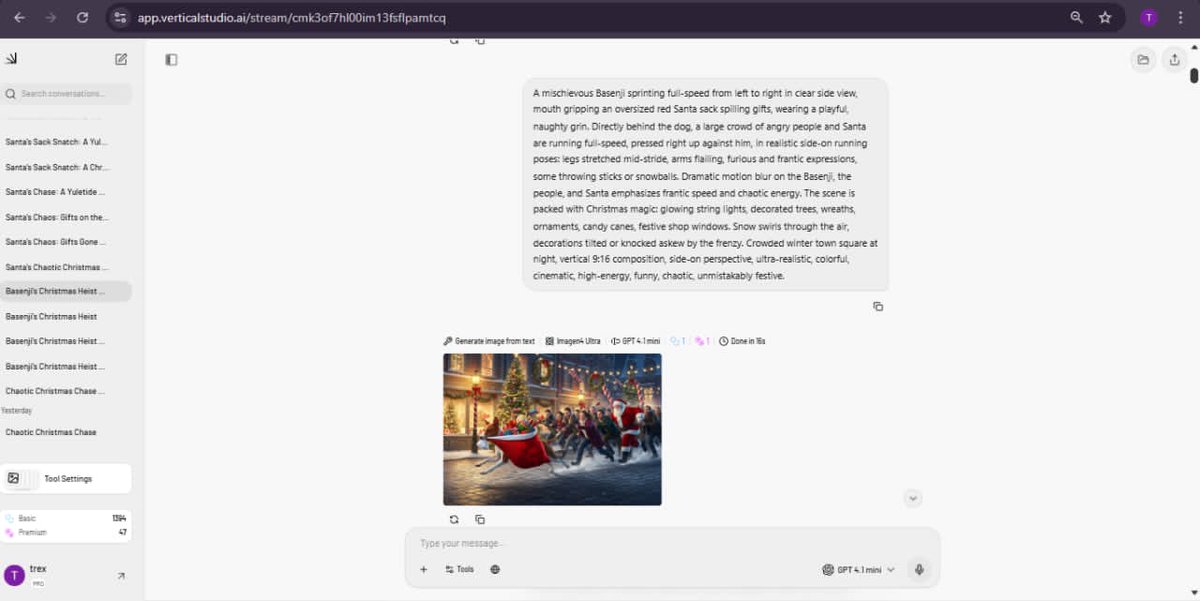Viewport: 1200px width, 601px height.
Task: Regenerate the image with the refresh icon
Action: coord(454,519)
